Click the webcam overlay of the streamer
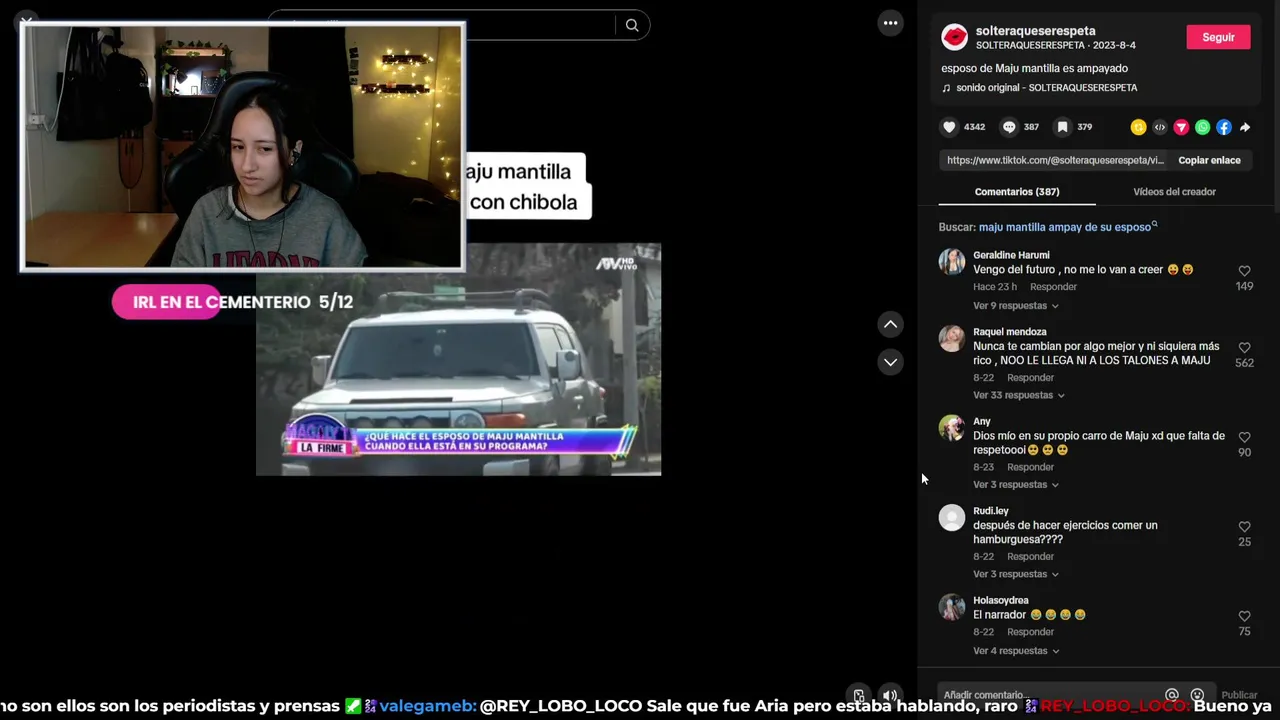The width and height of the screenshot is (1280, 720). 242,147
